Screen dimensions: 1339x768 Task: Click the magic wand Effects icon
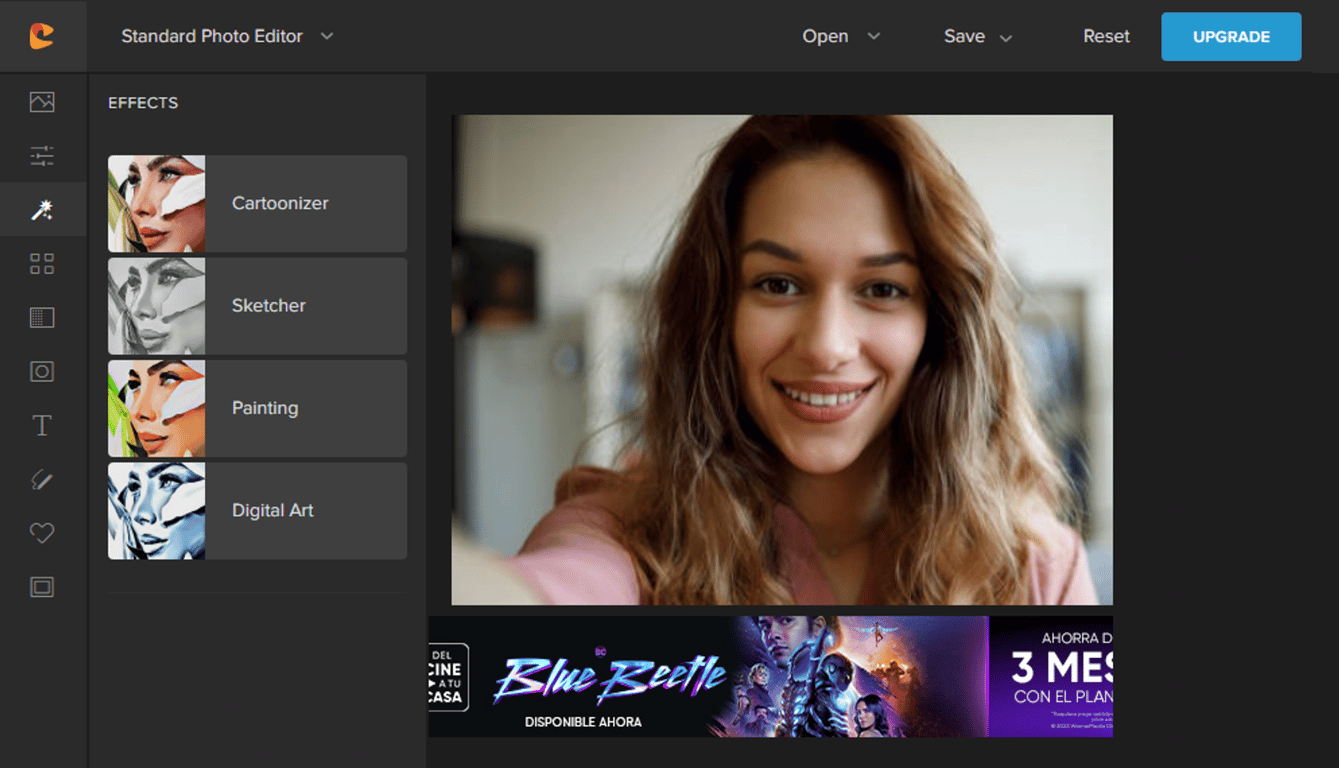click(42, 209)
